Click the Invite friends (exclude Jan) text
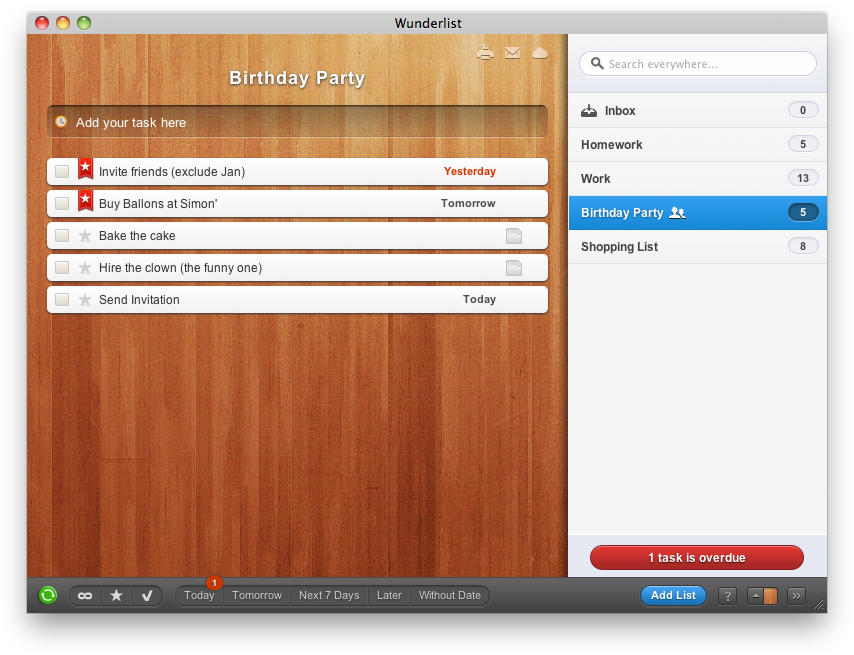 172,172
